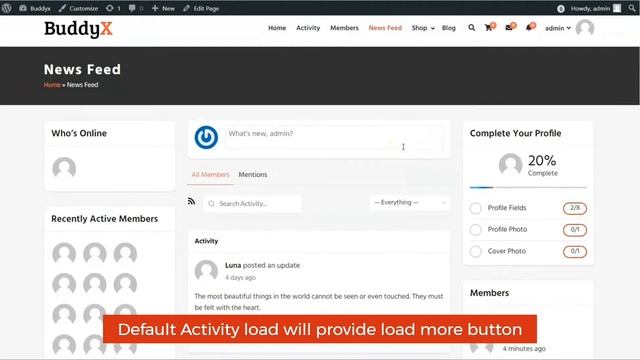Open the updates icon showing 1
This screenshot has width=640, height=360.
(x=113, y=8)
